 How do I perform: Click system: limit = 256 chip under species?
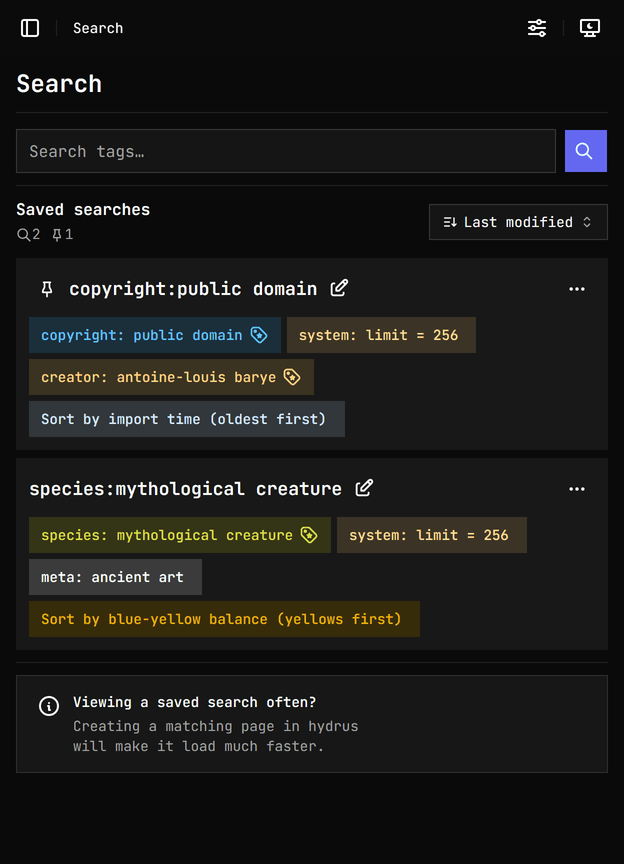click(432, 535)
